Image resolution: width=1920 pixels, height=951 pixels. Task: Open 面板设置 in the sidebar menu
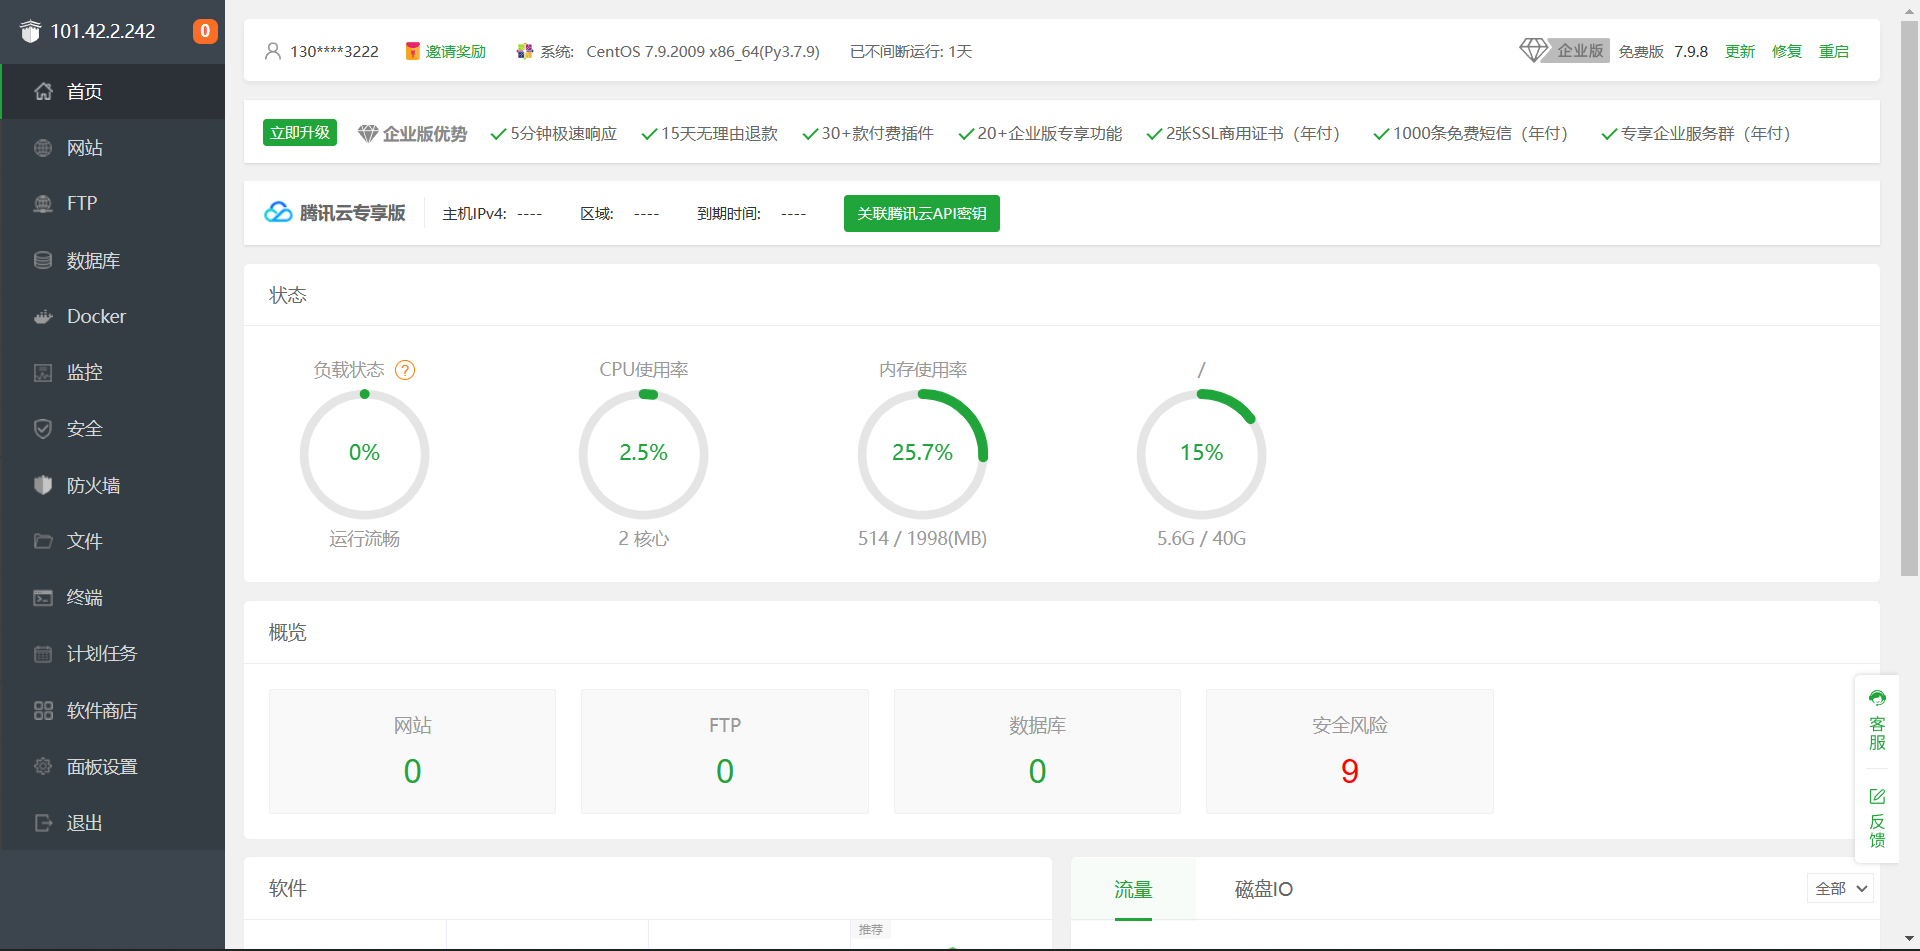tap(112, 767)
